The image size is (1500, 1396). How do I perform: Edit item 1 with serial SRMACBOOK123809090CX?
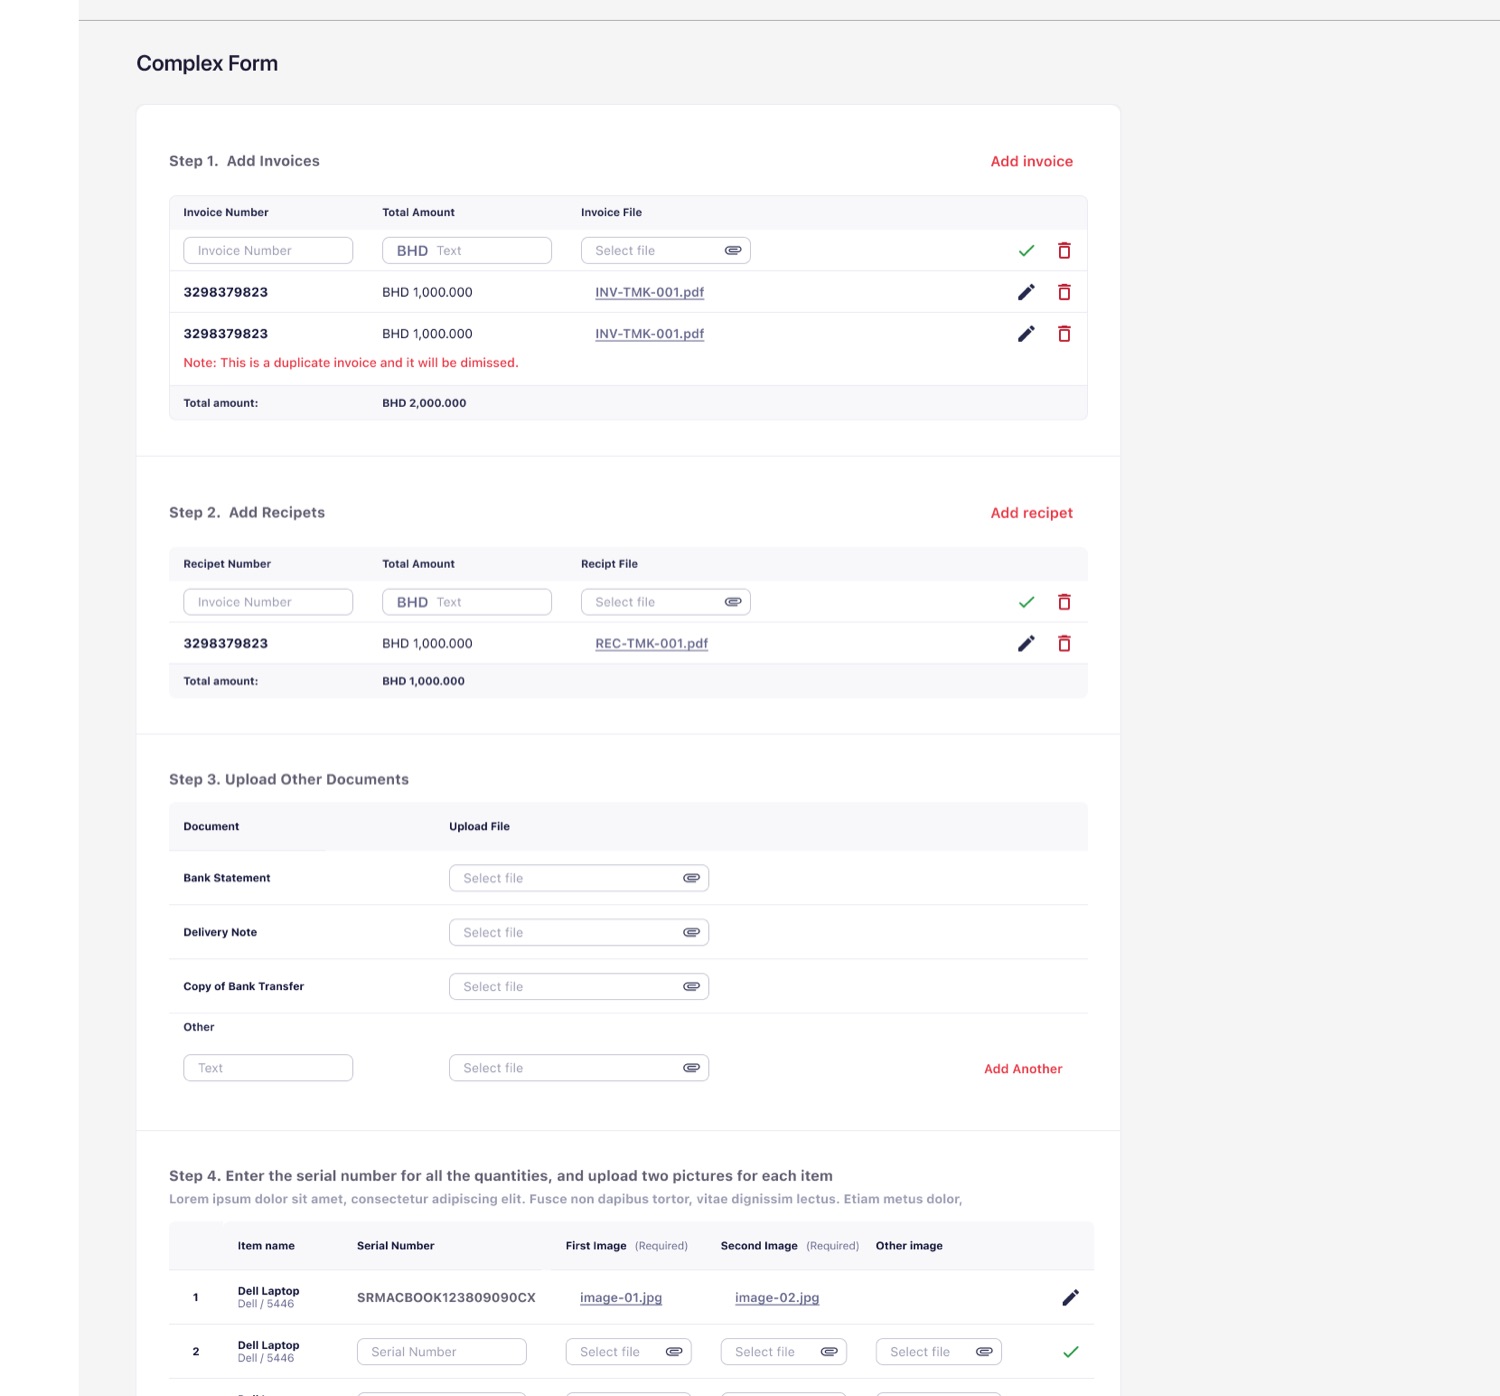(1070, 1298)
